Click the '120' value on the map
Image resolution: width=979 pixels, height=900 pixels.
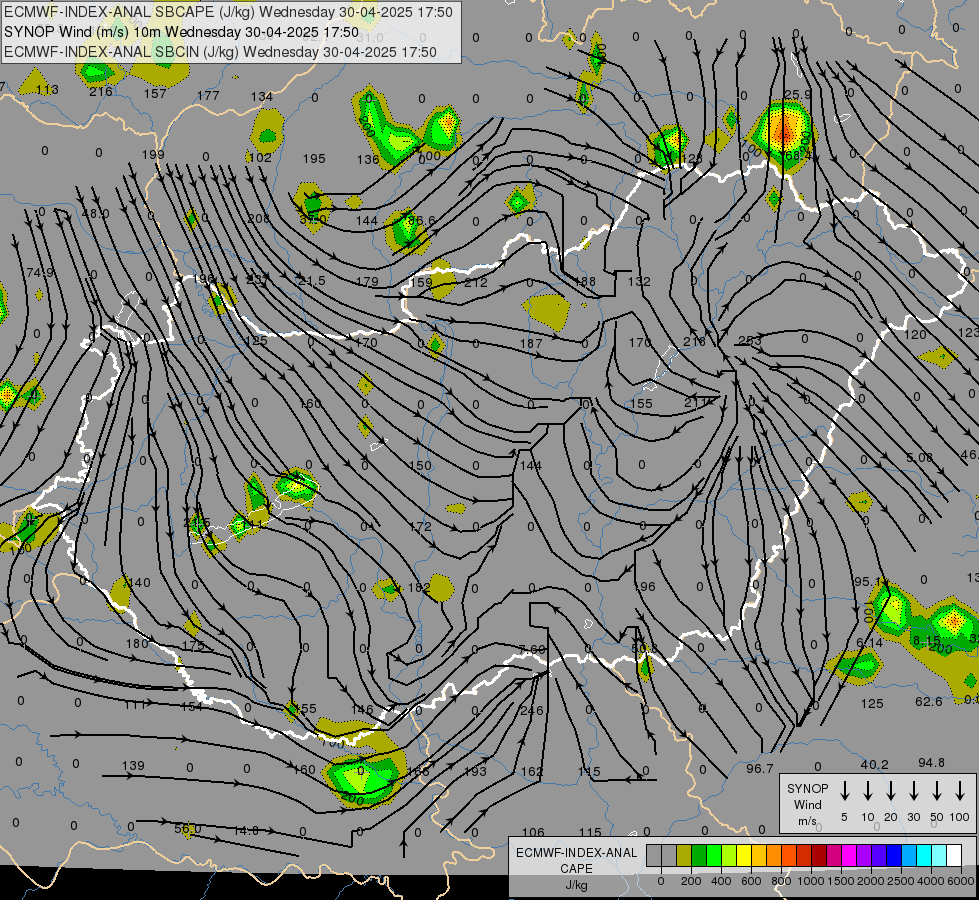pos(915,335)
